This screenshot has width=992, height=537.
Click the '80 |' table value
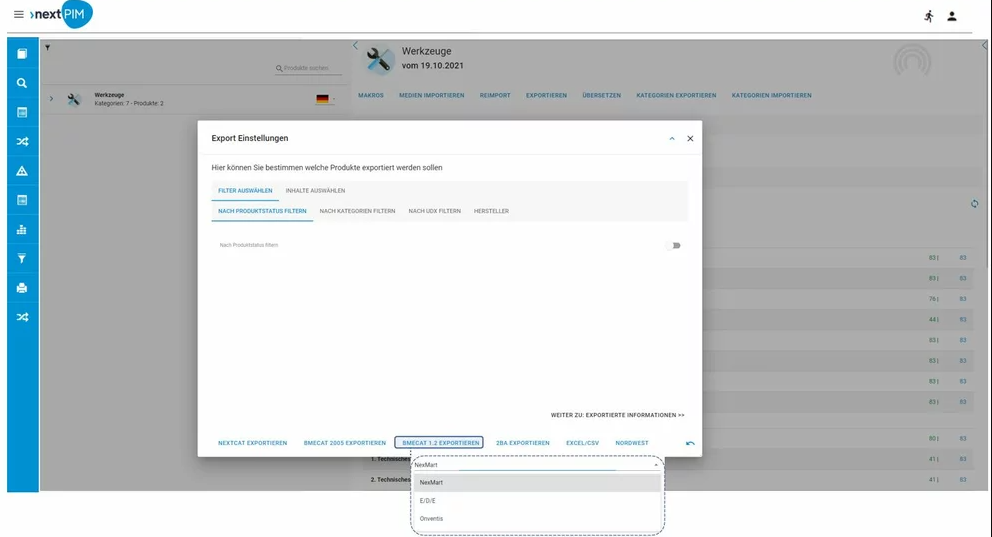click(x=933, y=438)
